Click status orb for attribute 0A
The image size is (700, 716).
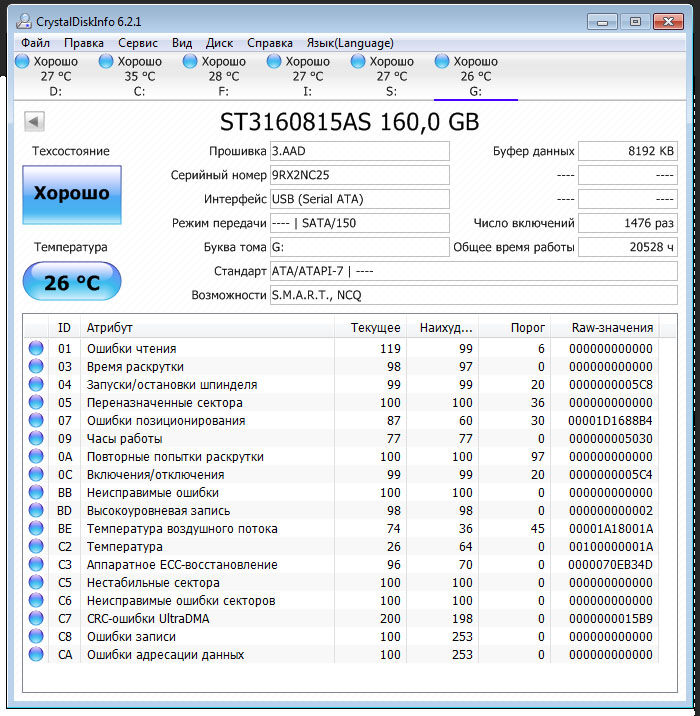(36, 456)
